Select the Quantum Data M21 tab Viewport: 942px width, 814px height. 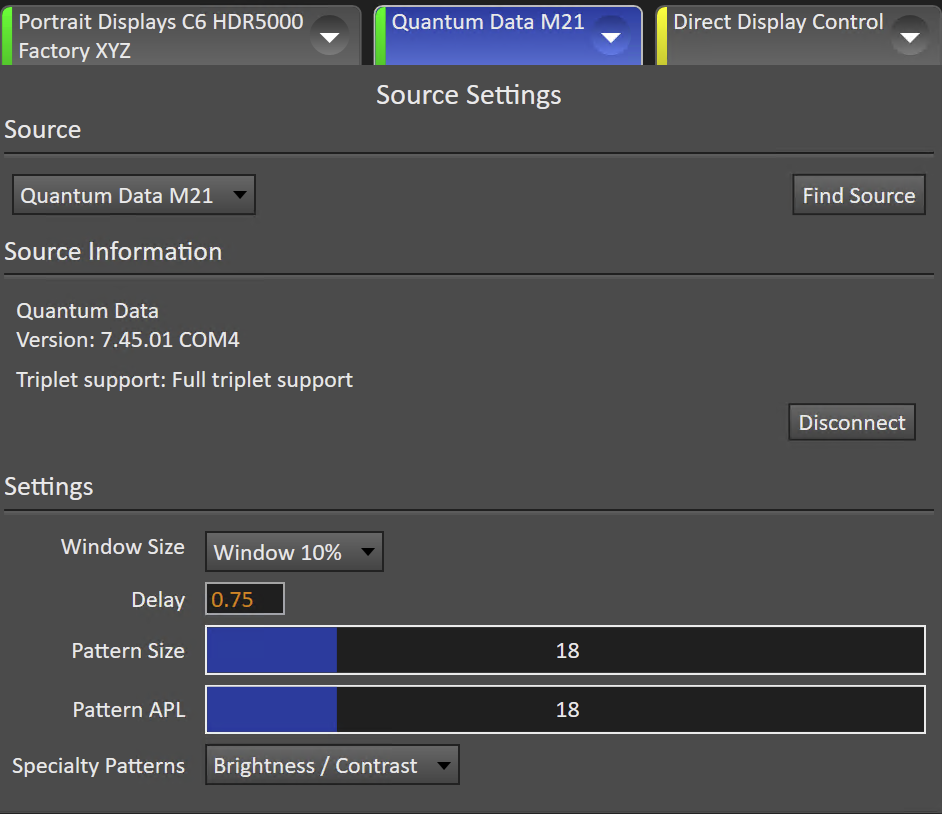tap(488, 23)
